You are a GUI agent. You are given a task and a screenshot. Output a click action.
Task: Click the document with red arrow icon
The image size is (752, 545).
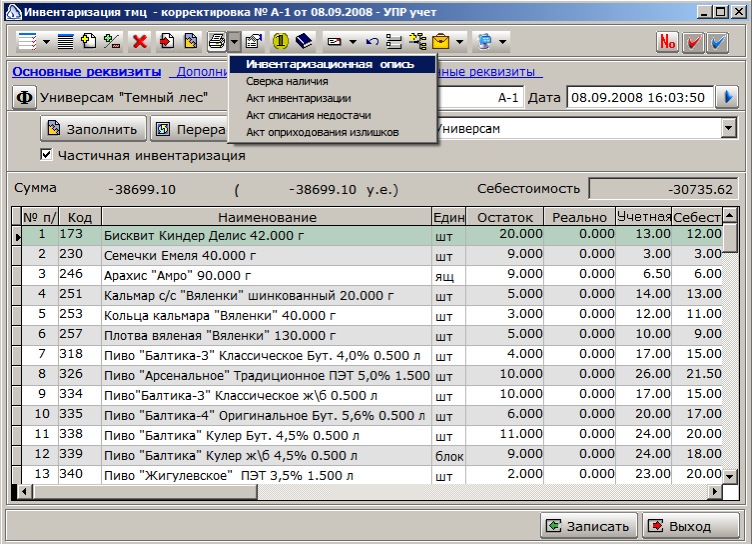pyautogui.click(x=167, y=42)
